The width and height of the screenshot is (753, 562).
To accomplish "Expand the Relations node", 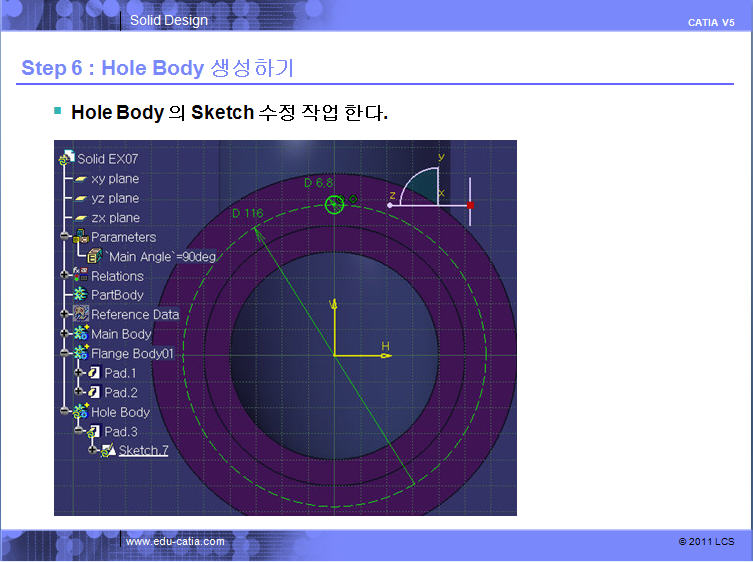I will (64, 275).
